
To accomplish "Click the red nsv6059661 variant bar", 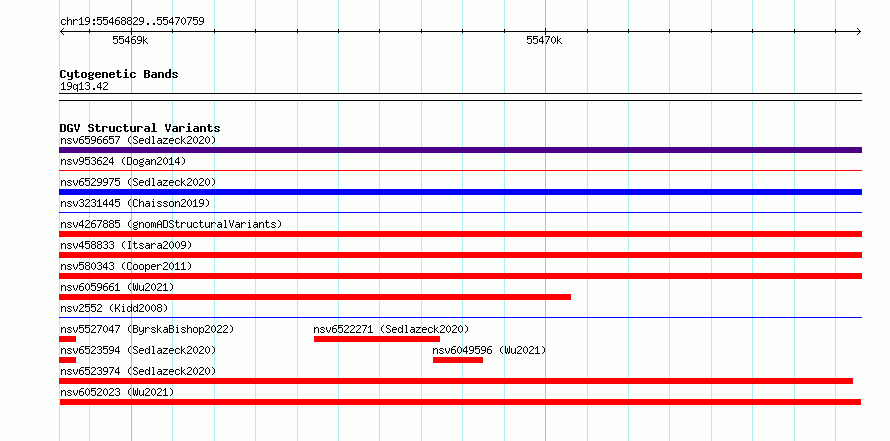I will [315, 297].
